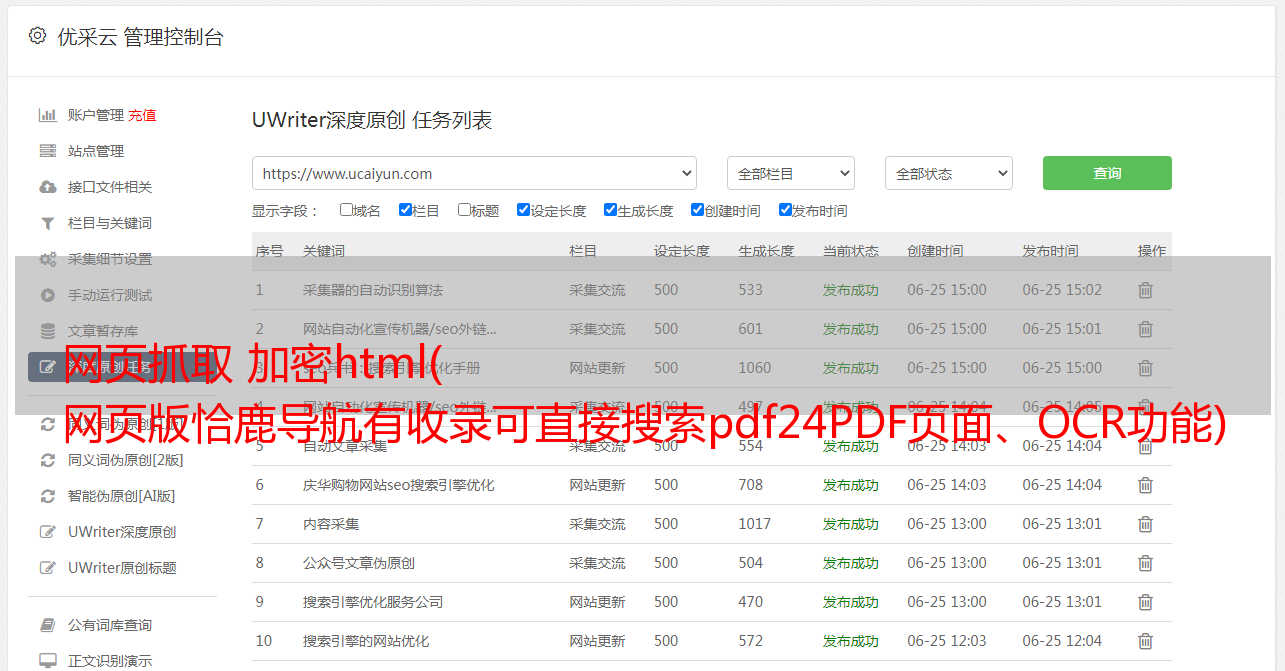Click the 发布时间 column header
The height and width of the screenshot is (671, 1285).
click(x=1050, y=251)
